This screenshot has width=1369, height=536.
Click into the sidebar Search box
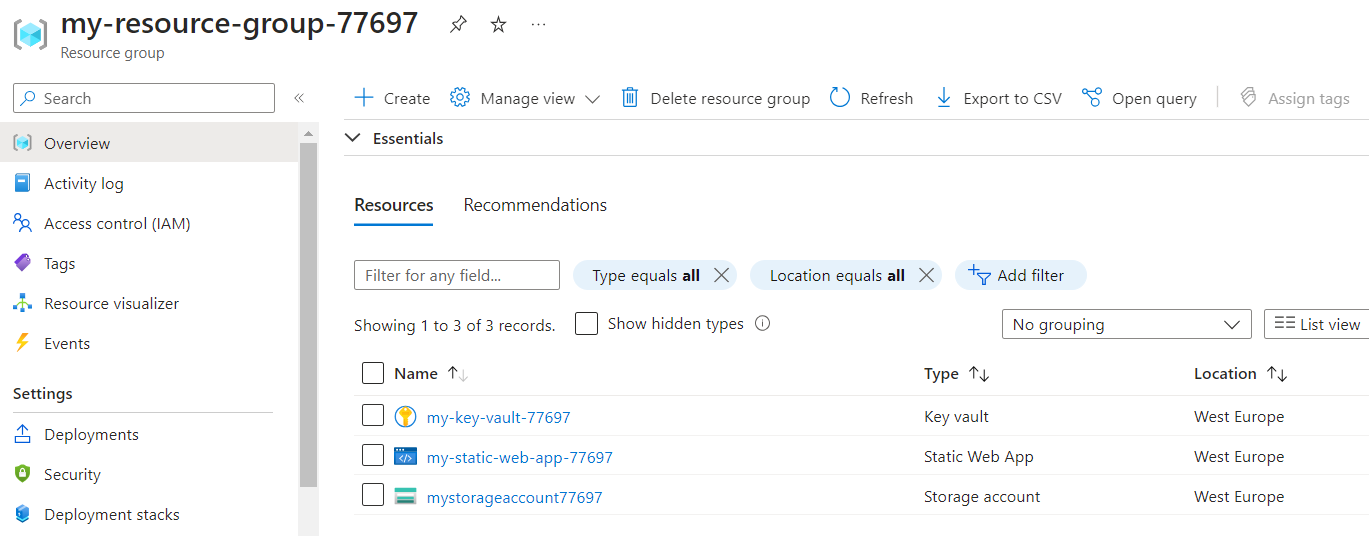[x=144, y=98]
